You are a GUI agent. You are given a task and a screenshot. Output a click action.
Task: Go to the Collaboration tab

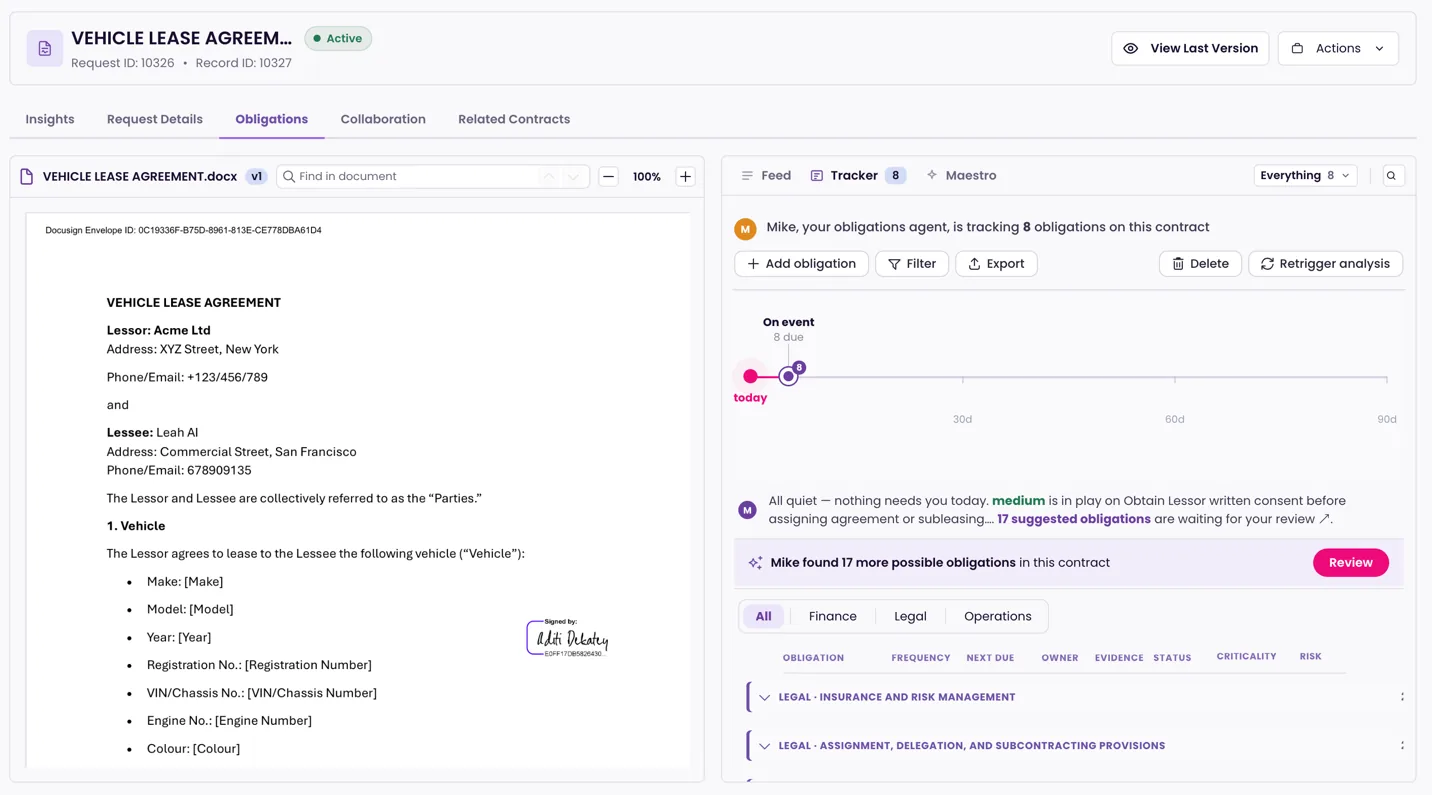[x=383, y=119]
